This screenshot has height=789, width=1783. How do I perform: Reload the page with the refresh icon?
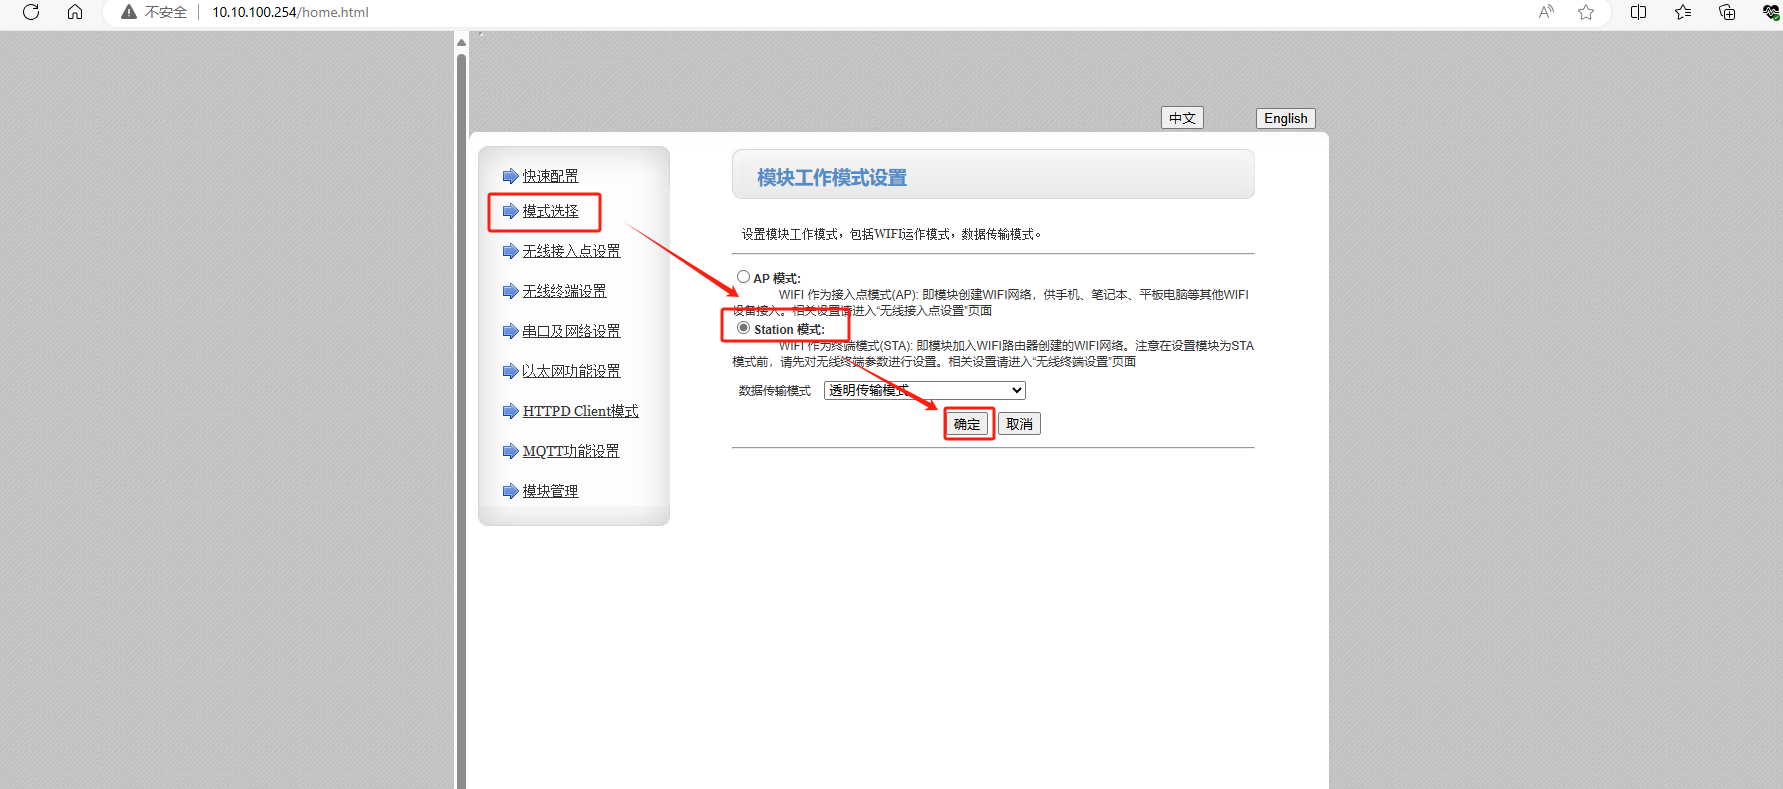[31, 12]
